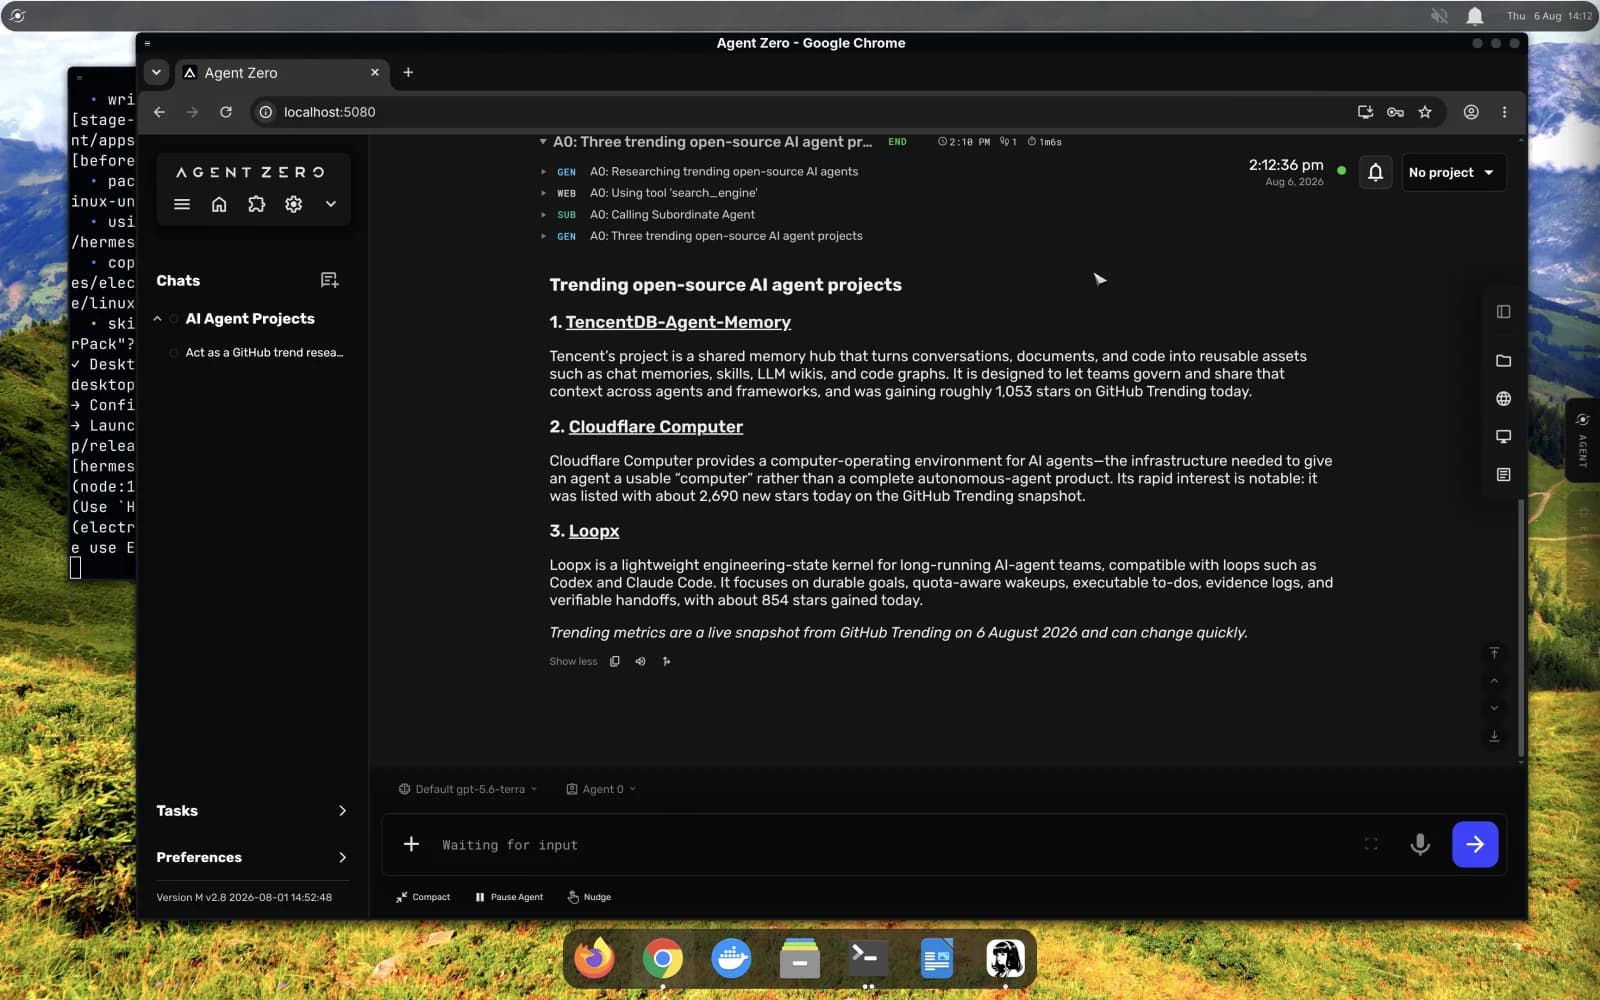Start a new chat with the Chats icon
This screenshot has height=1000, width=1600.
coord(329,280)
